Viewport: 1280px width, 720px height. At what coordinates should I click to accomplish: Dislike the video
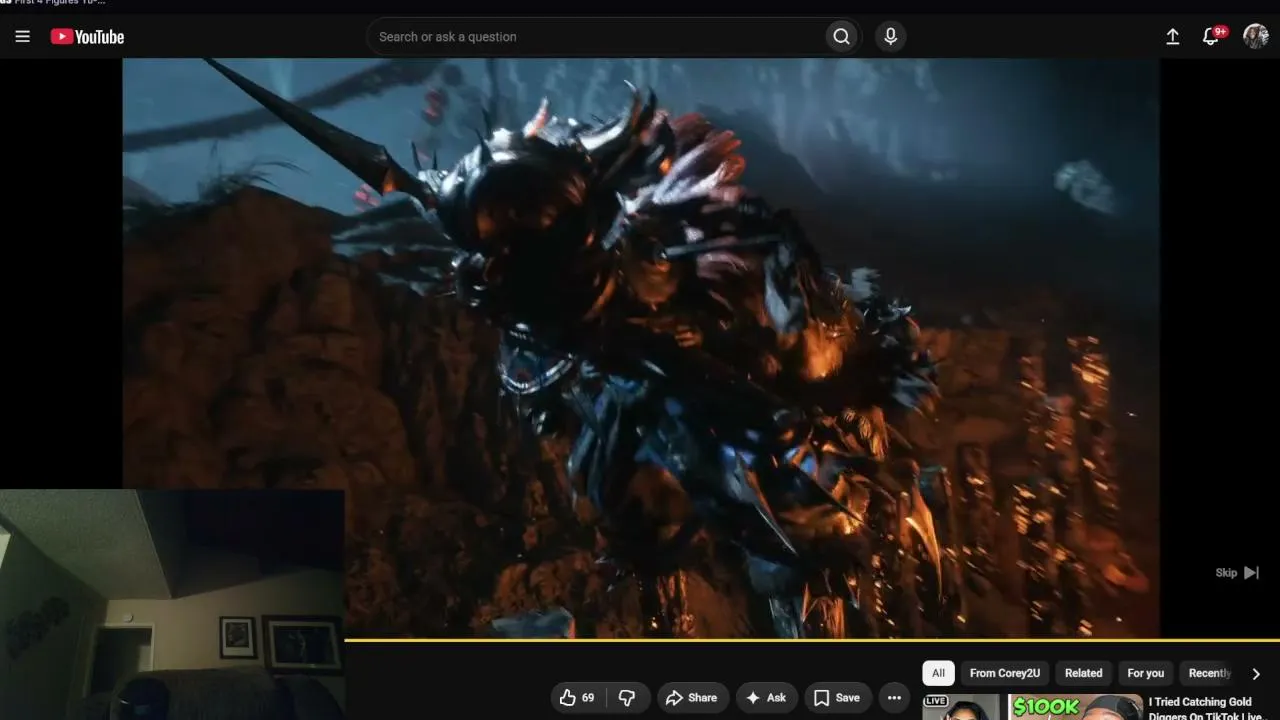click(627, 698)
